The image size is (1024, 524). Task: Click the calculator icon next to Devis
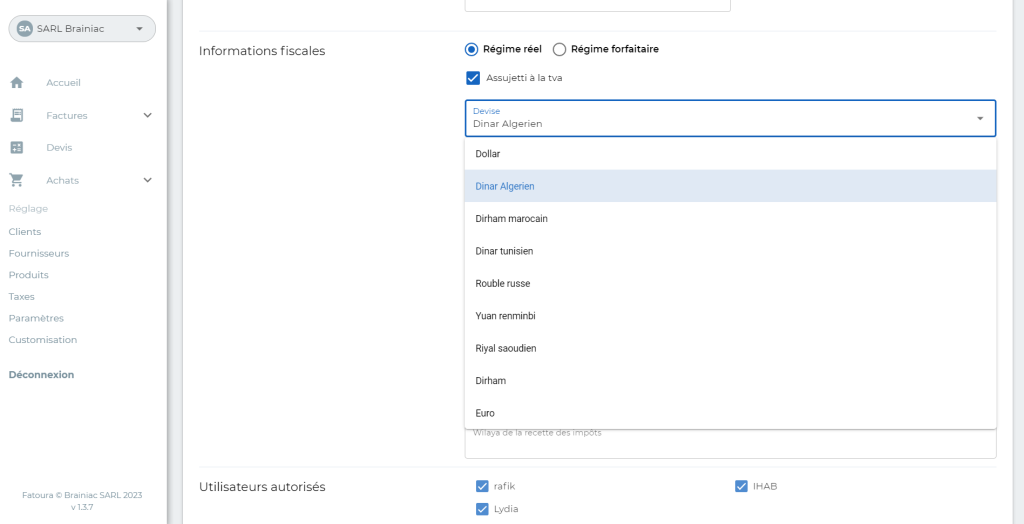pos(17,148)
